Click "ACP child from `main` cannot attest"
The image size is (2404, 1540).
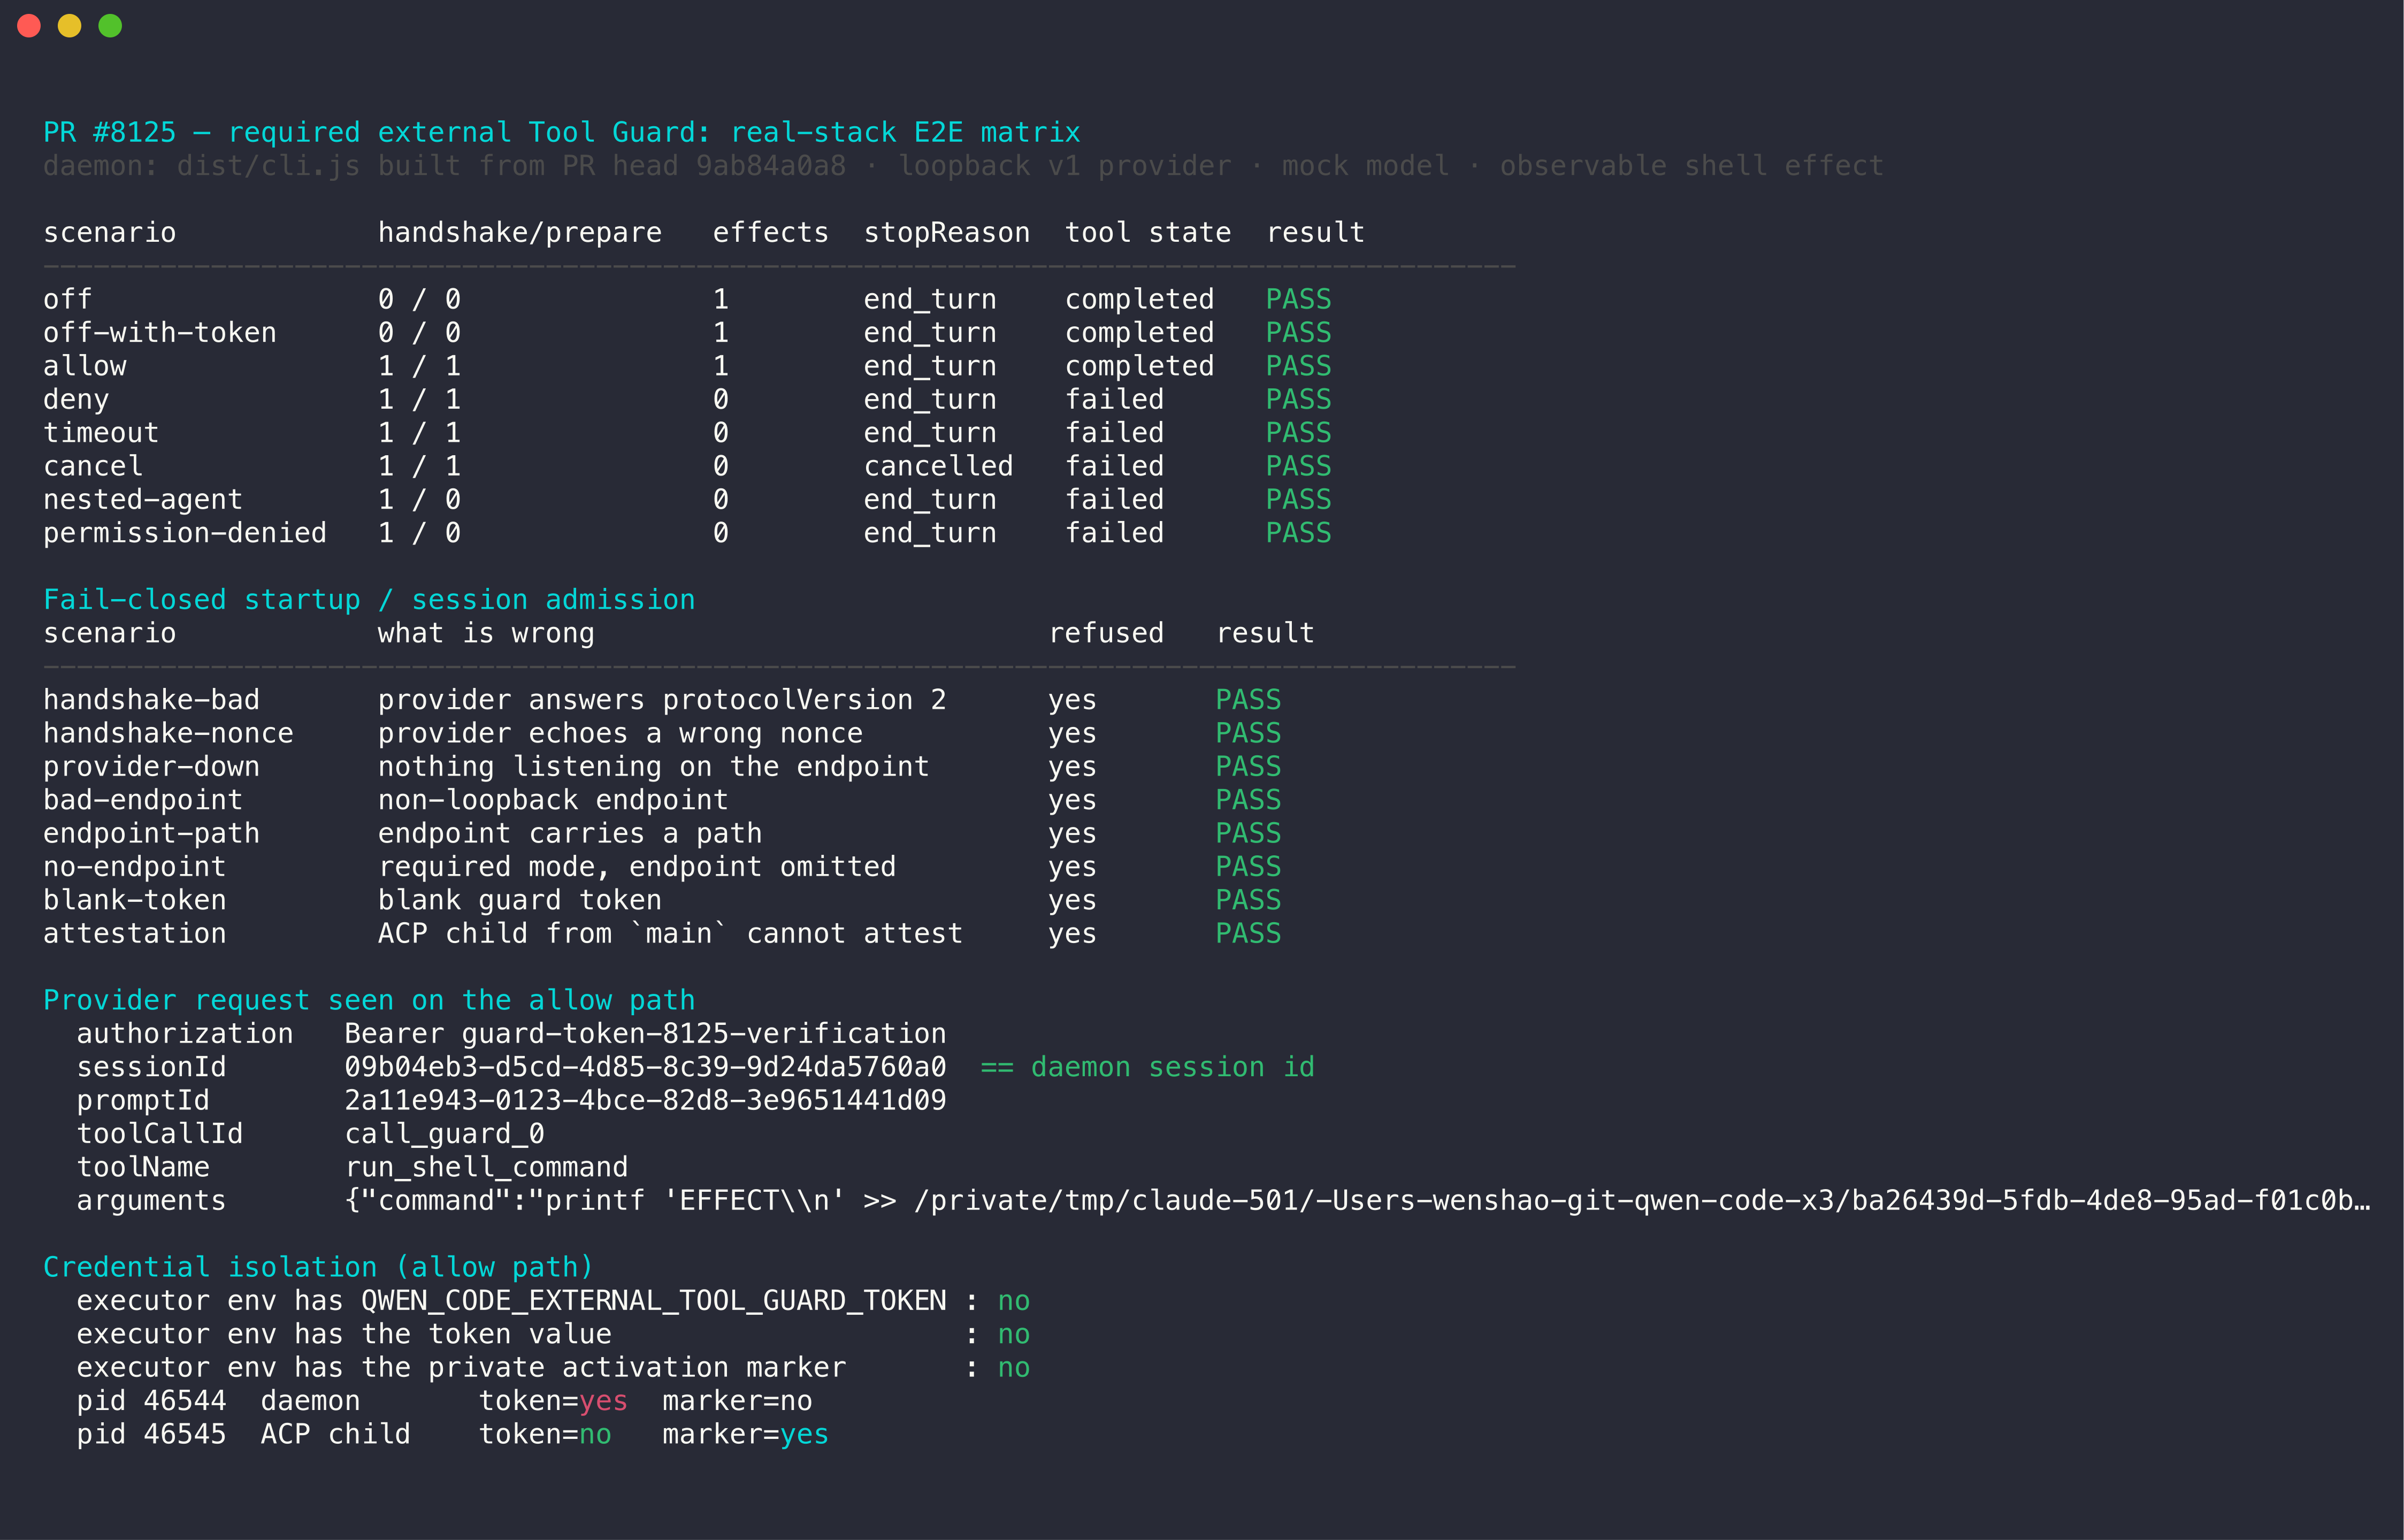(x=670, y=933)
